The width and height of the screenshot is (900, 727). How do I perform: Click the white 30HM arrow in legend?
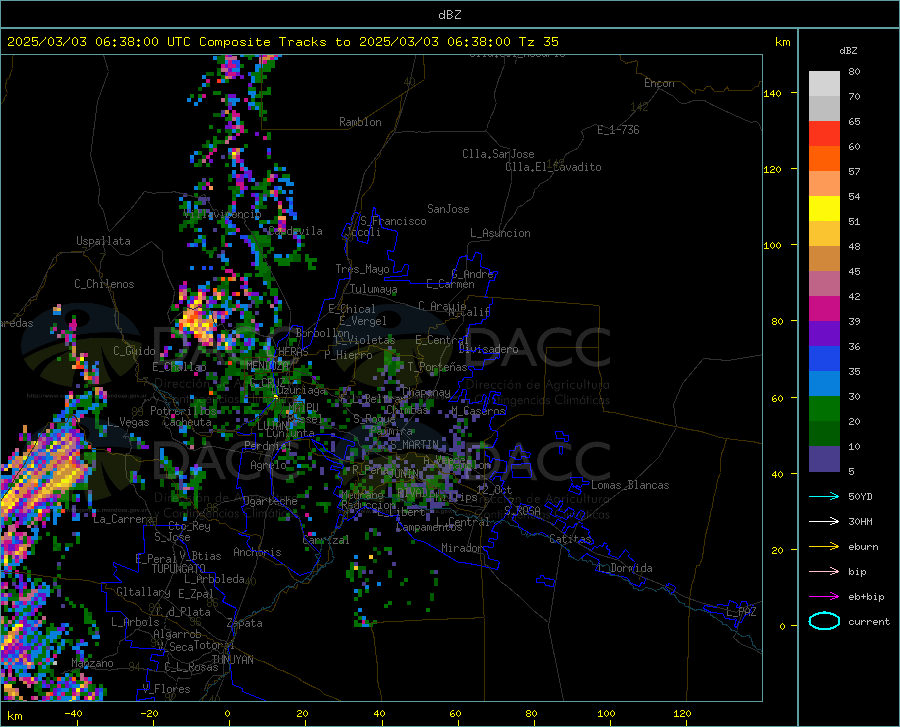tap(824, 522)
